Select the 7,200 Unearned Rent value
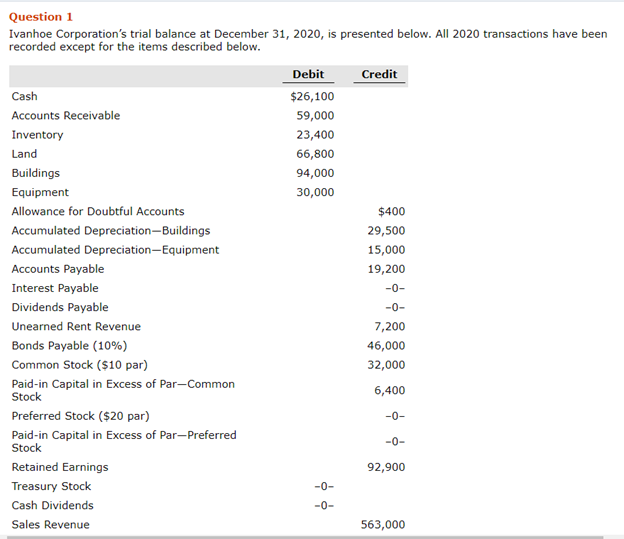This screenshot has height=539, width=624. (389, 326)
